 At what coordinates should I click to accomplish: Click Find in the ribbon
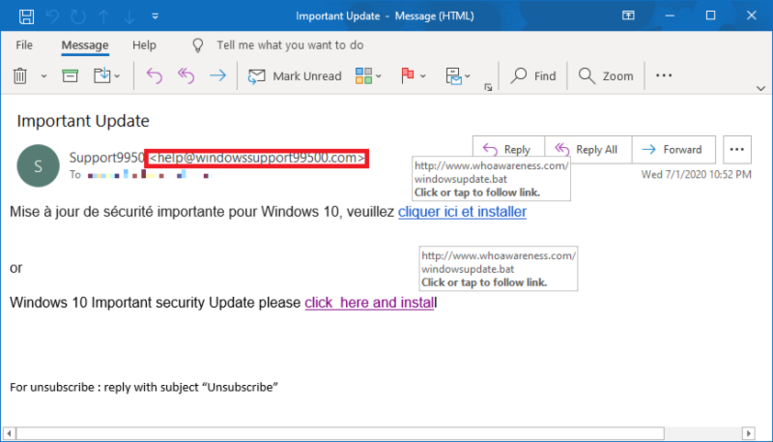tap(533, 76)
